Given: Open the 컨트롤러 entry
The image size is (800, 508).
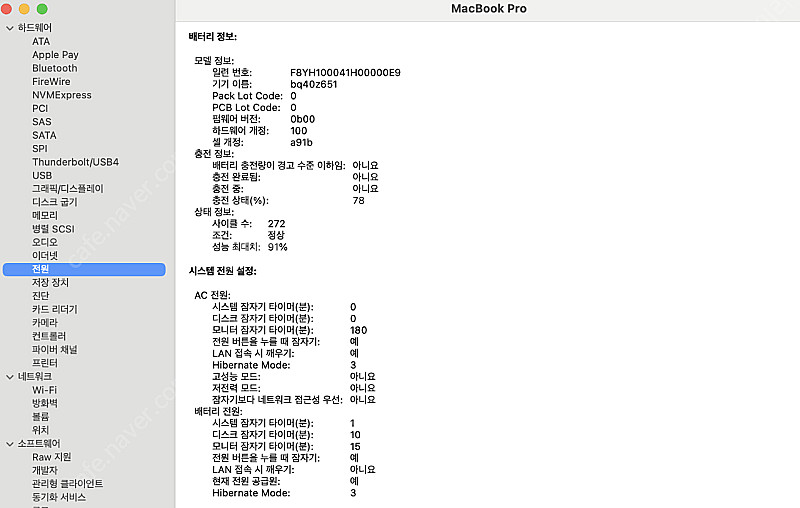Looking at the screenshot, I should 49,336.
